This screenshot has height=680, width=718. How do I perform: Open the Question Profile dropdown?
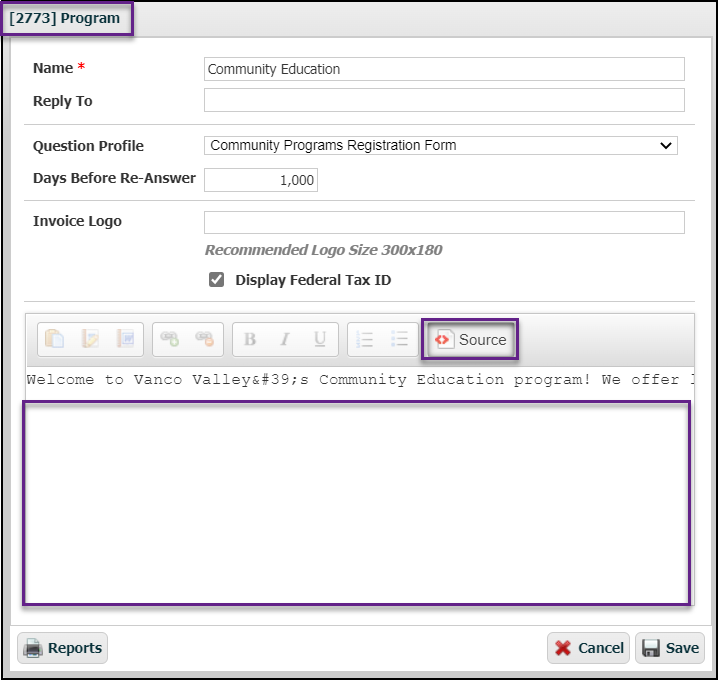441,145
